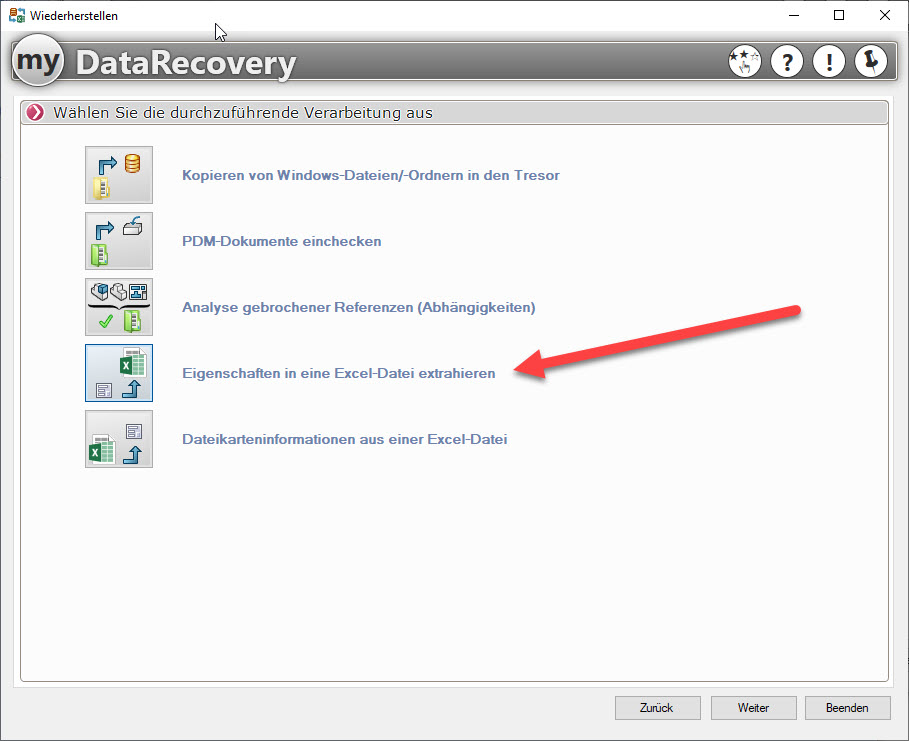Click the data card info from Excel icon
The image size is (909, 741).
[119, 439]
